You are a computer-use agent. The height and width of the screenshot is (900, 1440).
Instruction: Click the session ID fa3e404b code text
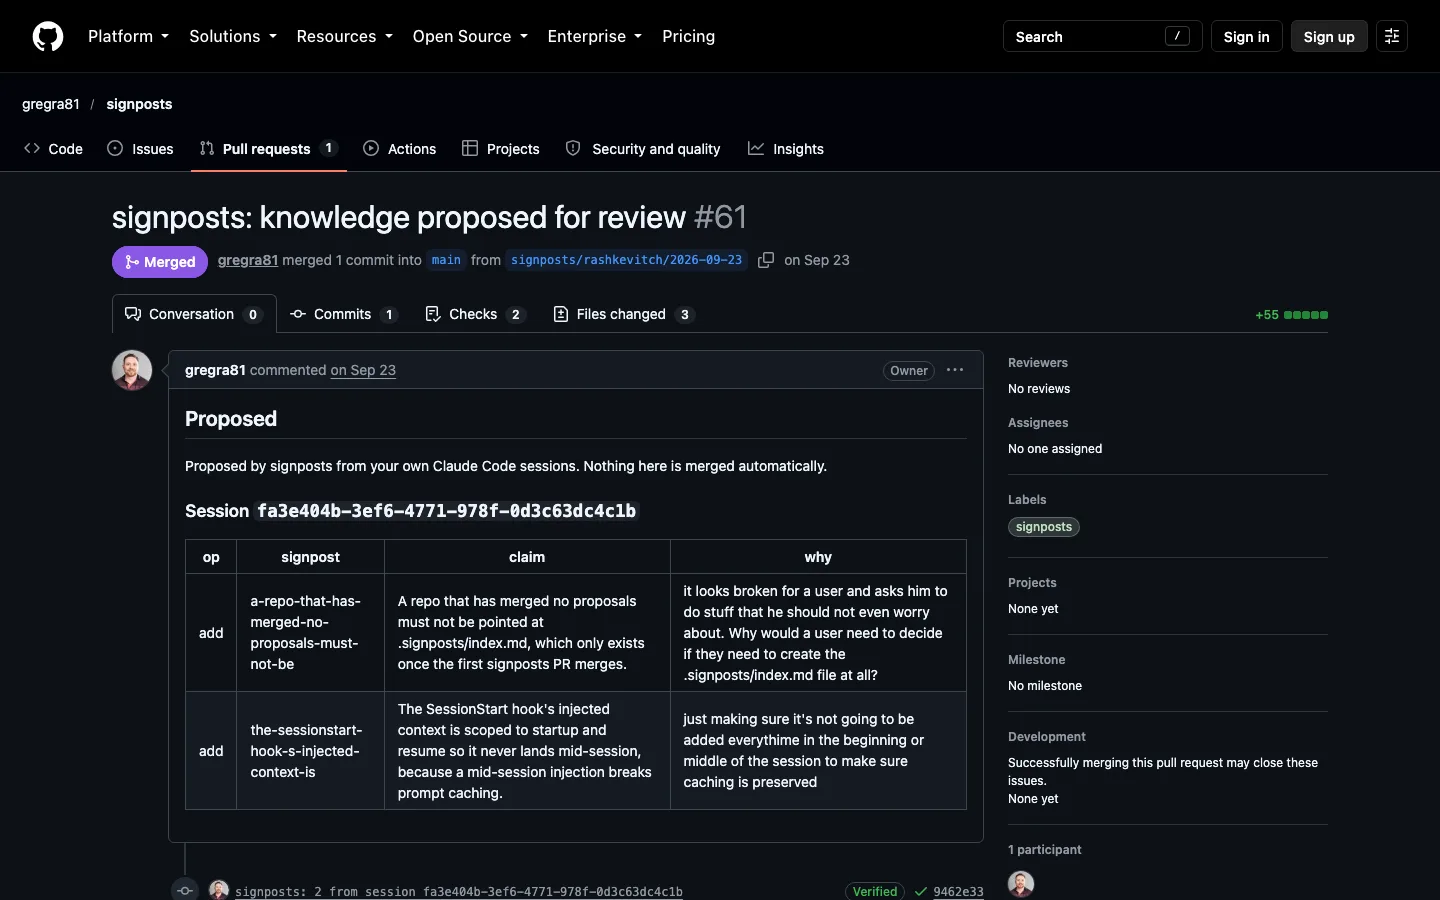pos(446,511)
